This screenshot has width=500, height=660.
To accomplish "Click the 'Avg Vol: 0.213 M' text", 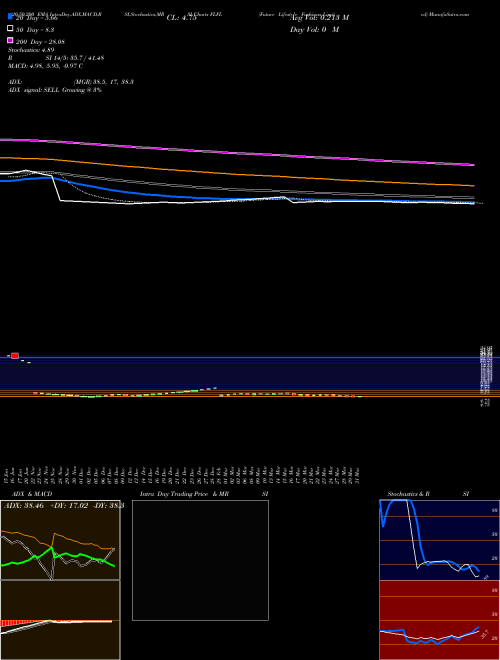I will 319,18.
